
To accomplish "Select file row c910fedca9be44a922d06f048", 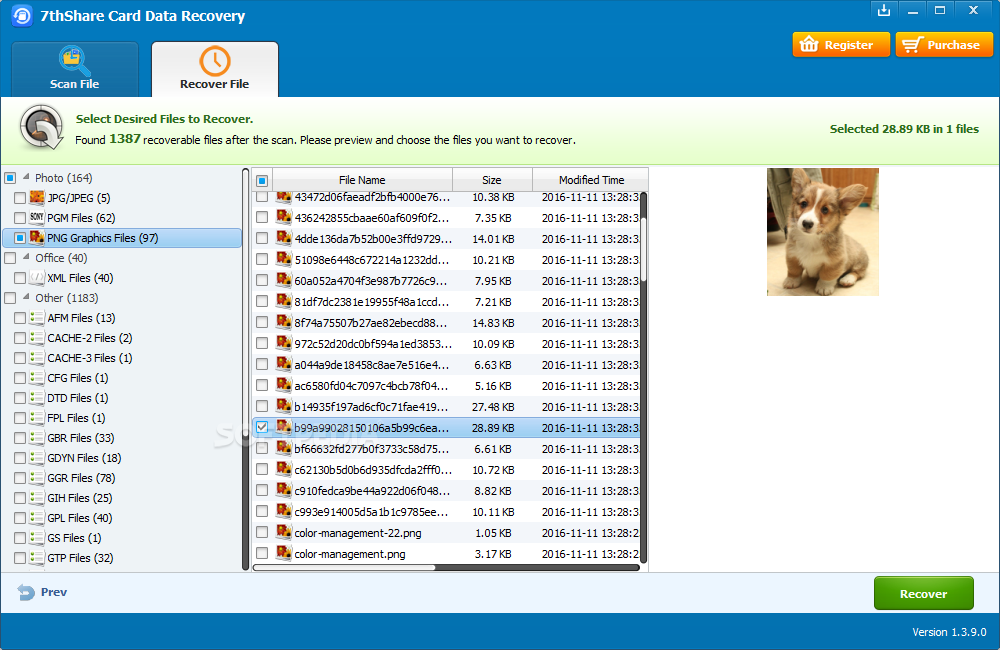I will pyautogui.click(x=446, y=491).
